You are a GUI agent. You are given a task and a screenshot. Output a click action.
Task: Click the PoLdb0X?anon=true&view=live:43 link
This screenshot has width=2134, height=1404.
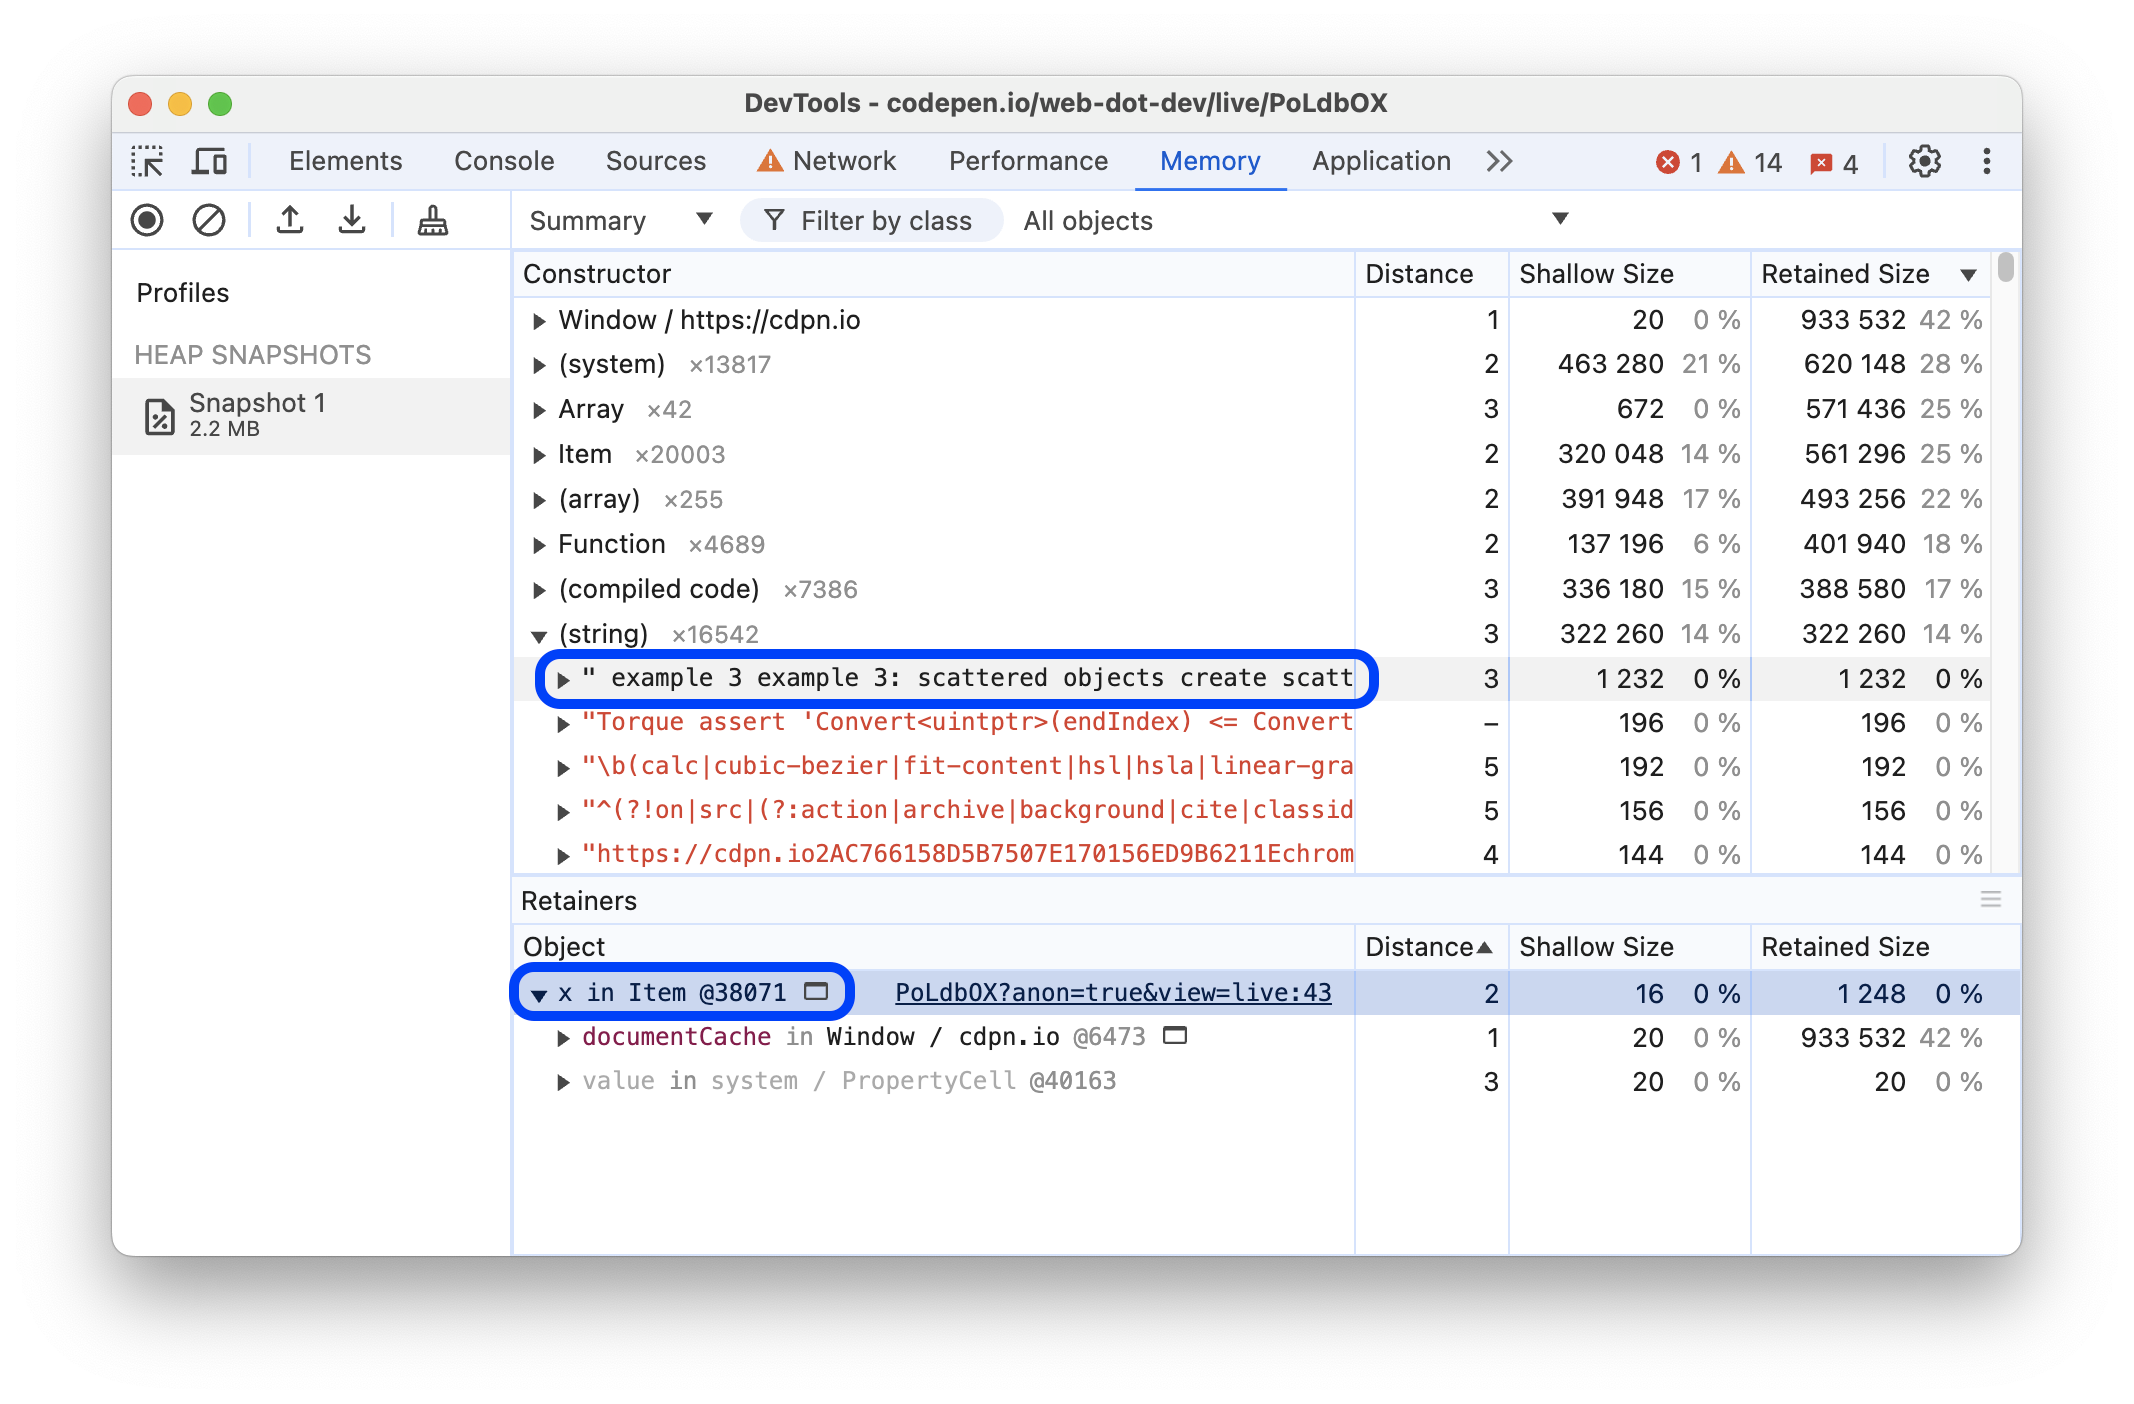[1111, 990]
